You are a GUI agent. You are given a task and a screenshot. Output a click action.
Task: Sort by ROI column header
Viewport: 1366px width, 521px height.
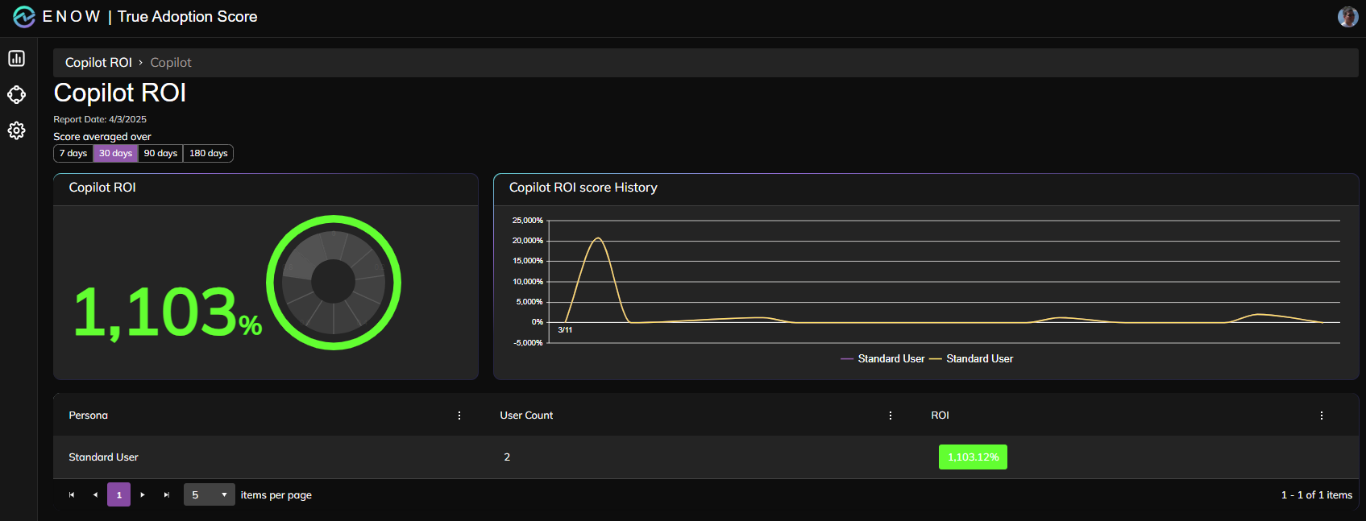940,415
